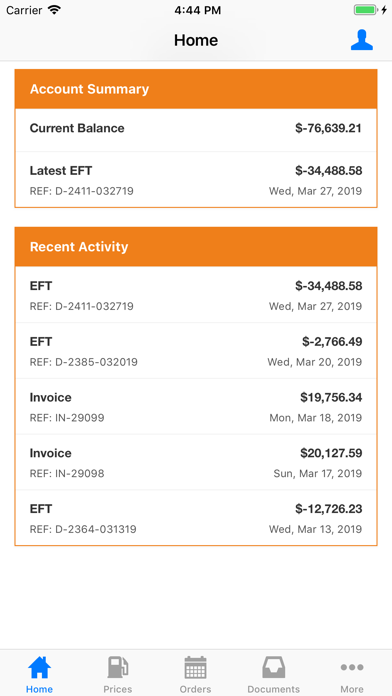This screenshot has height=696, width=392.
Task: Switch to the Documents tab label
Action: coord(273,689)
